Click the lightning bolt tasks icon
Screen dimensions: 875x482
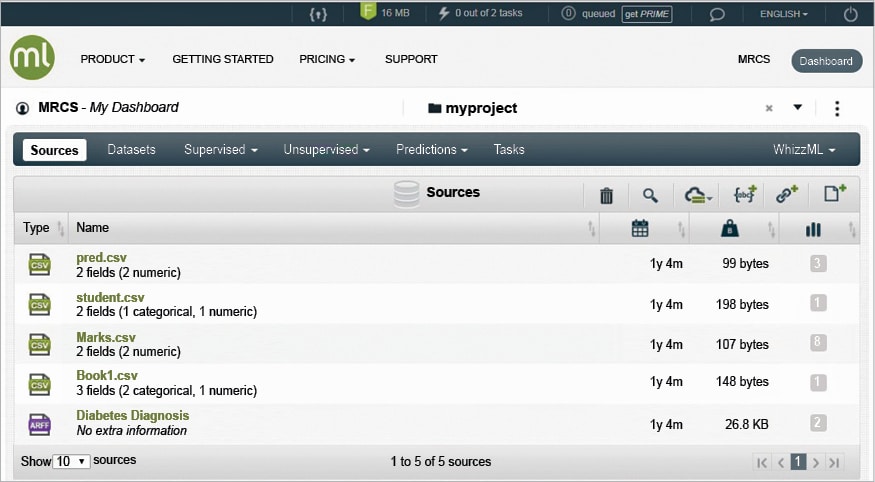[444, 13]
